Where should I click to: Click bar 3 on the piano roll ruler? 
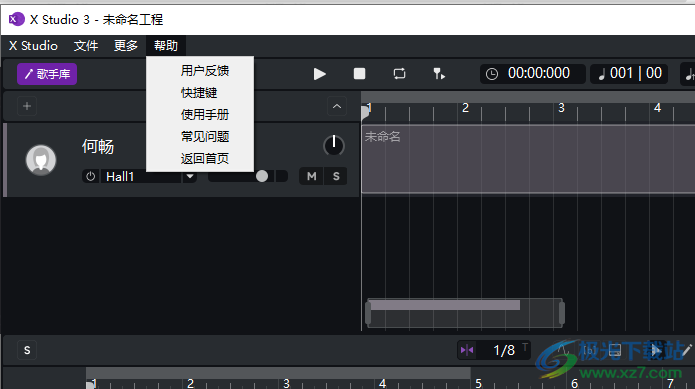286,383
